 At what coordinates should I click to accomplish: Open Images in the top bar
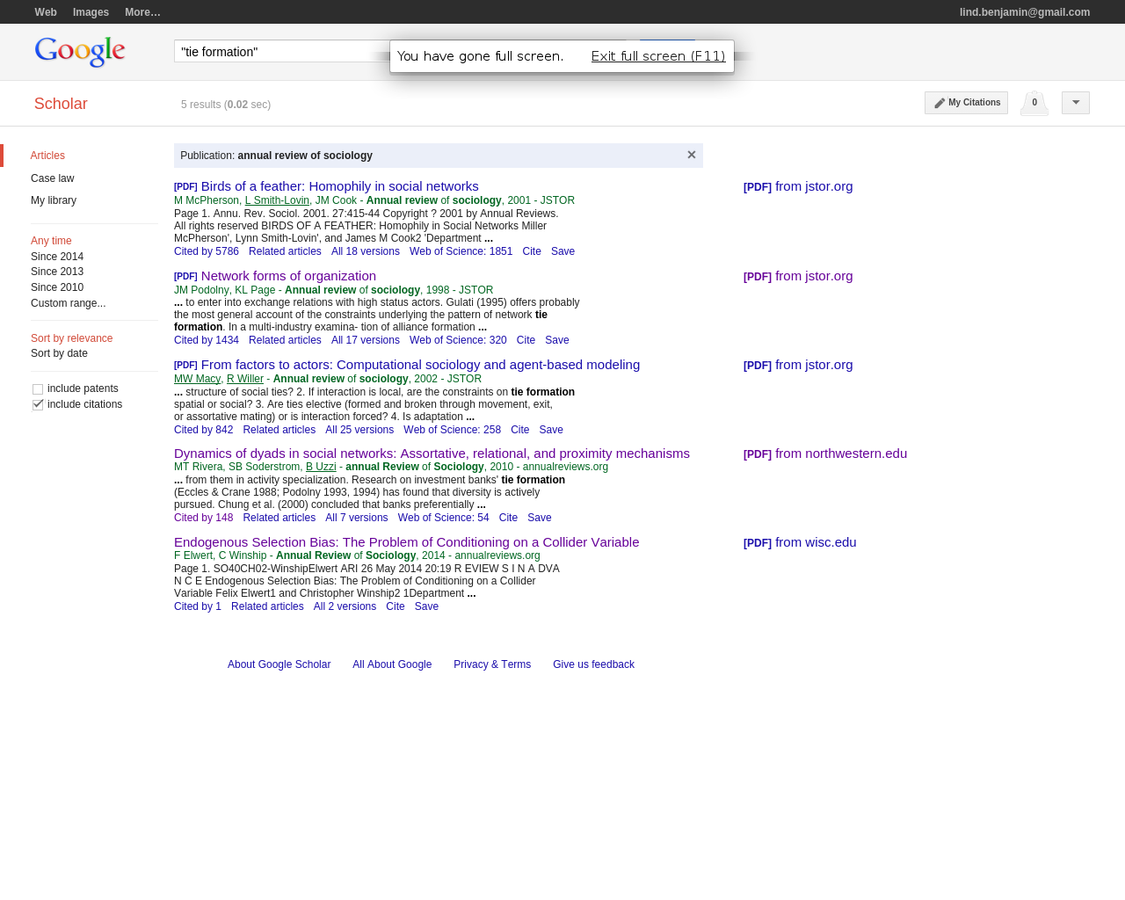tap(90, 12)
